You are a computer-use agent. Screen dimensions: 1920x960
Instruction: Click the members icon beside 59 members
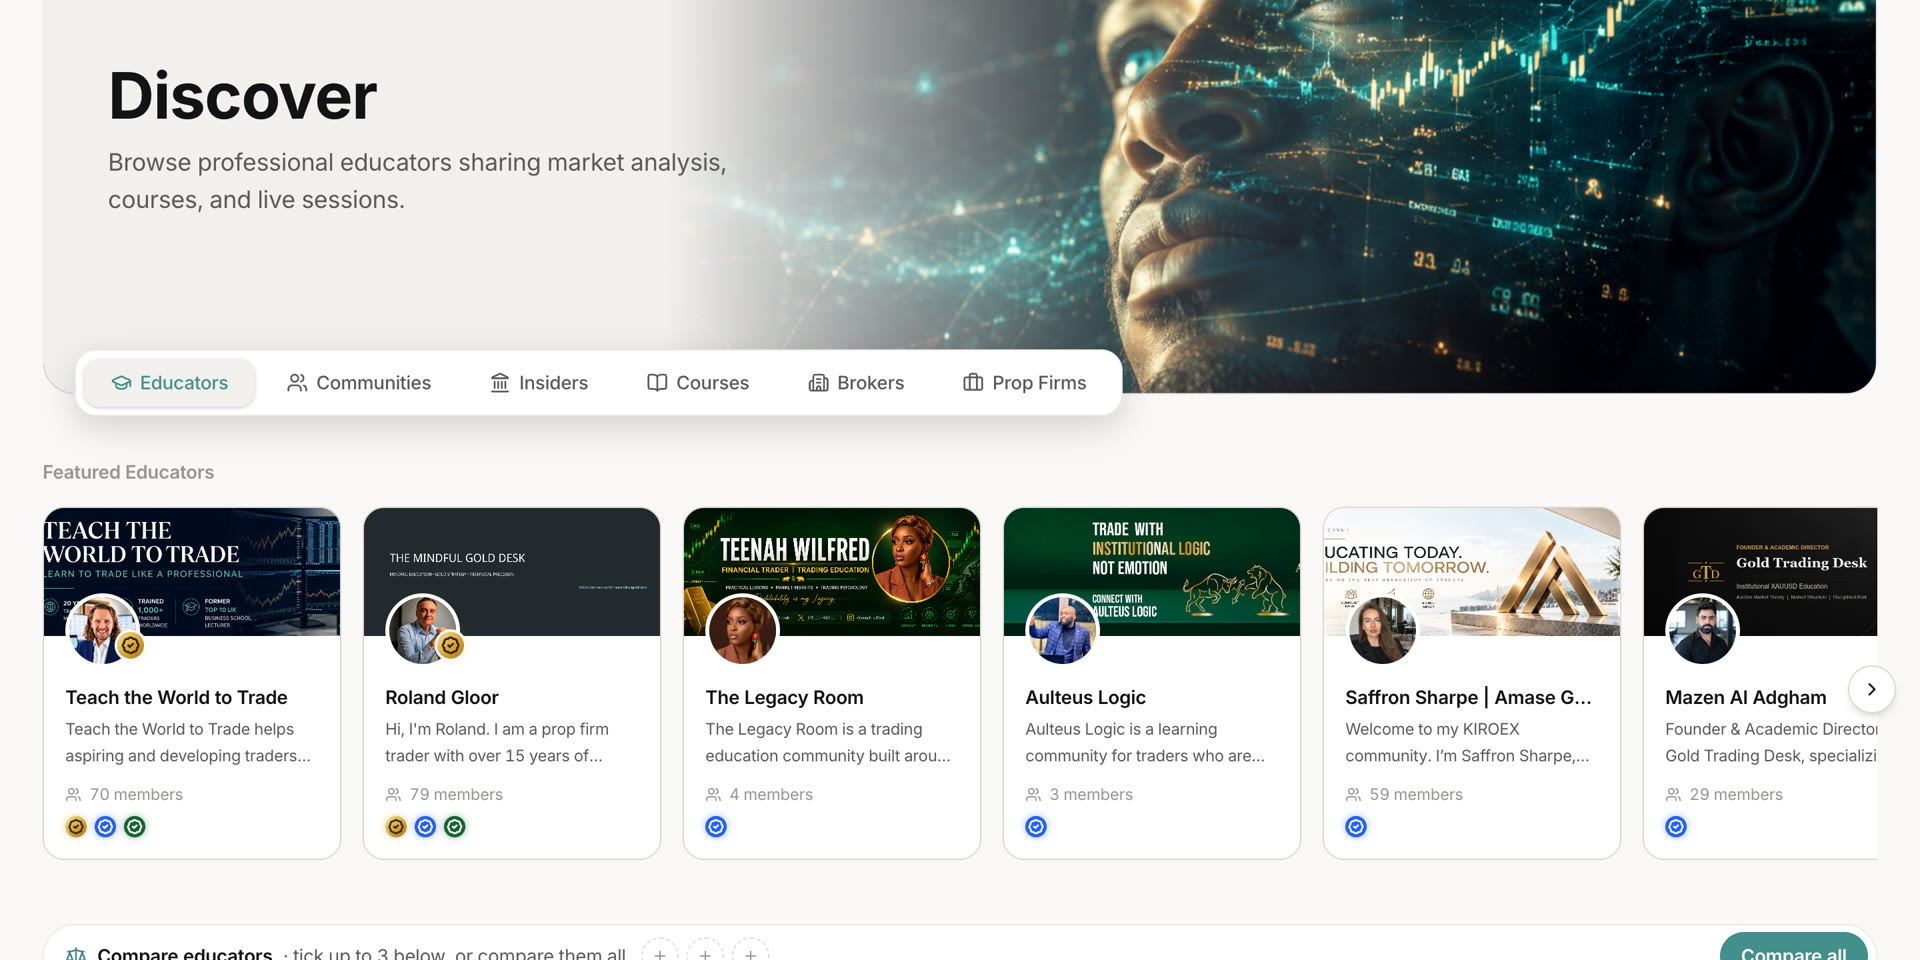(x=1353, y=794)
